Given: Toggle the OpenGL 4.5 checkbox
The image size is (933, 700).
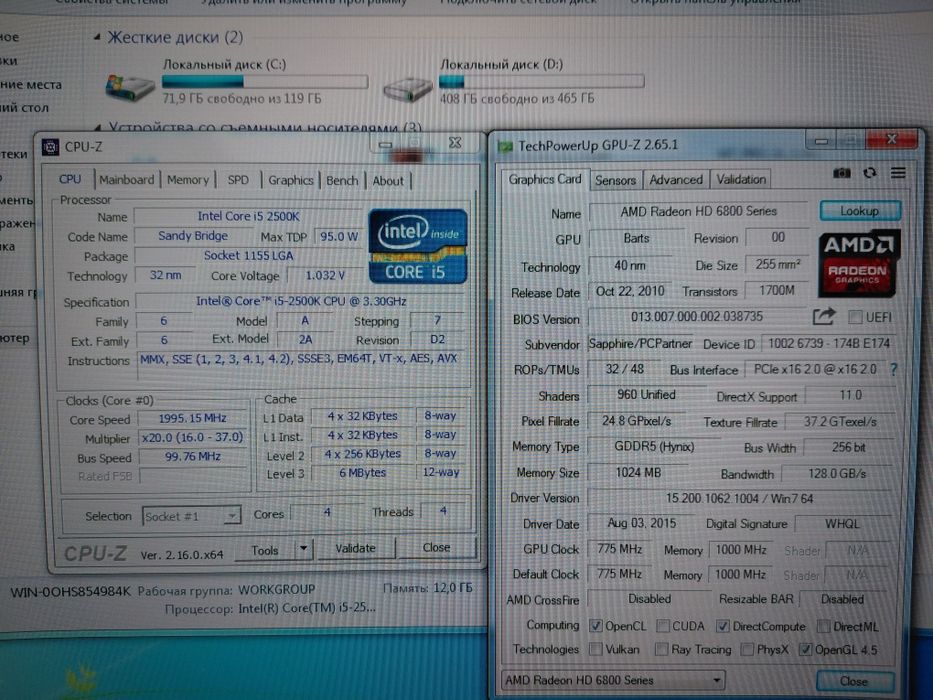Looking at the screenshot, I should click(804, 649).
